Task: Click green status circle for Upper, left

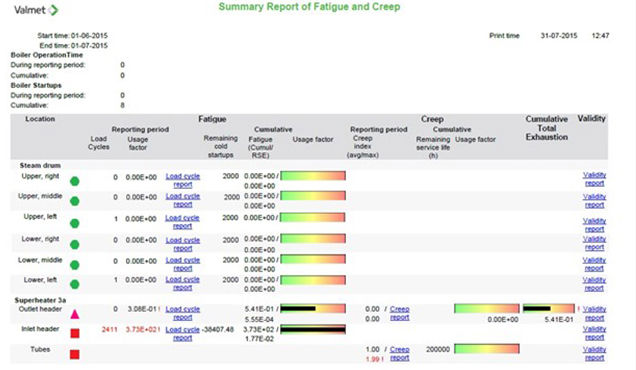Action: [75, 224]
